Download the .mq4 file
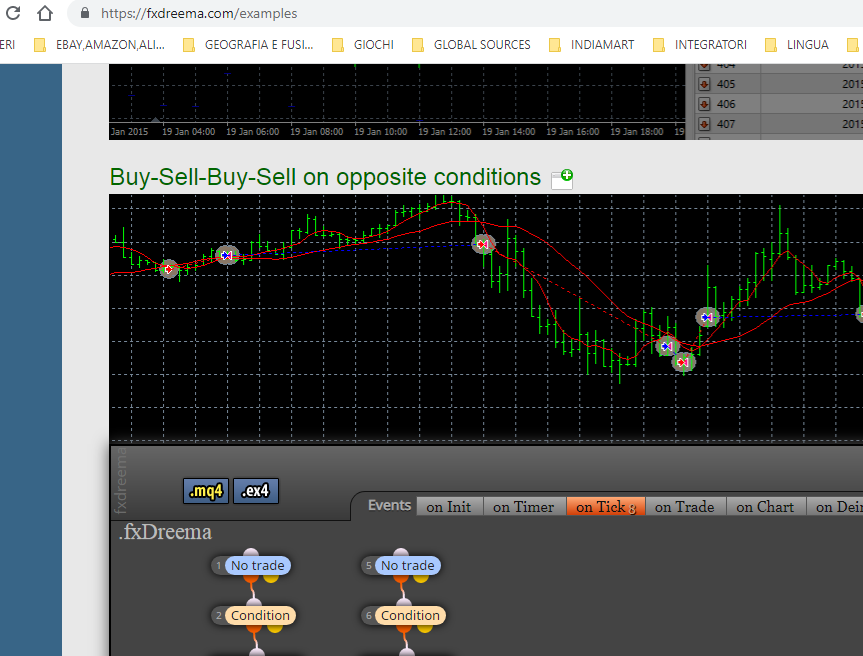Image resolution: width=863 pixels, height=656 pixels. point(206,490)
